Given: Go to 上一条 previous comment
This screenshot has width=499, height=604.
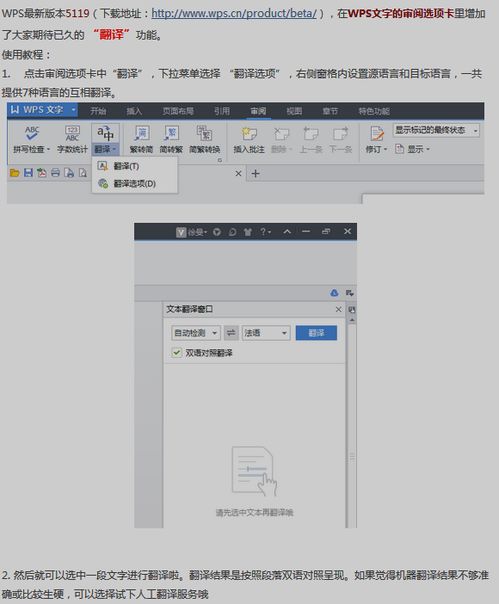Looking at the screenshot, I should (311, 139).
